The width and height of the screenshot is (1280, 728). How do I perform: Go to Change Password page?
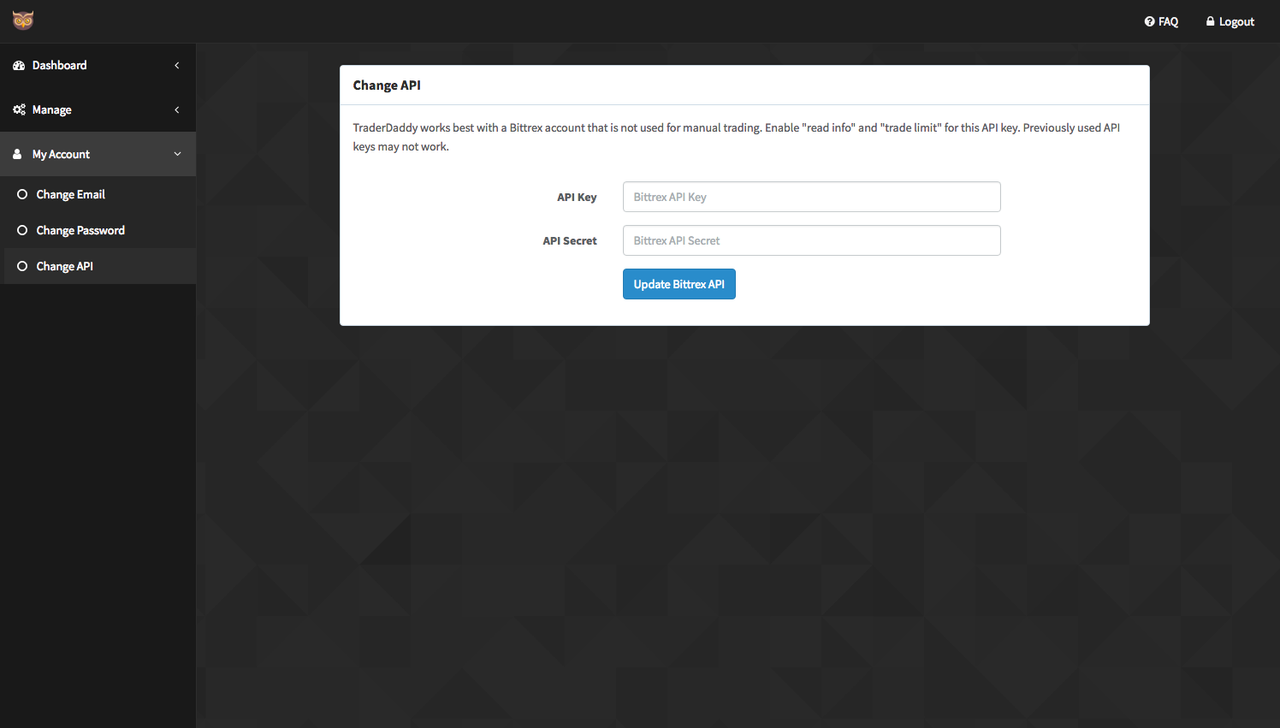[98, 230]
